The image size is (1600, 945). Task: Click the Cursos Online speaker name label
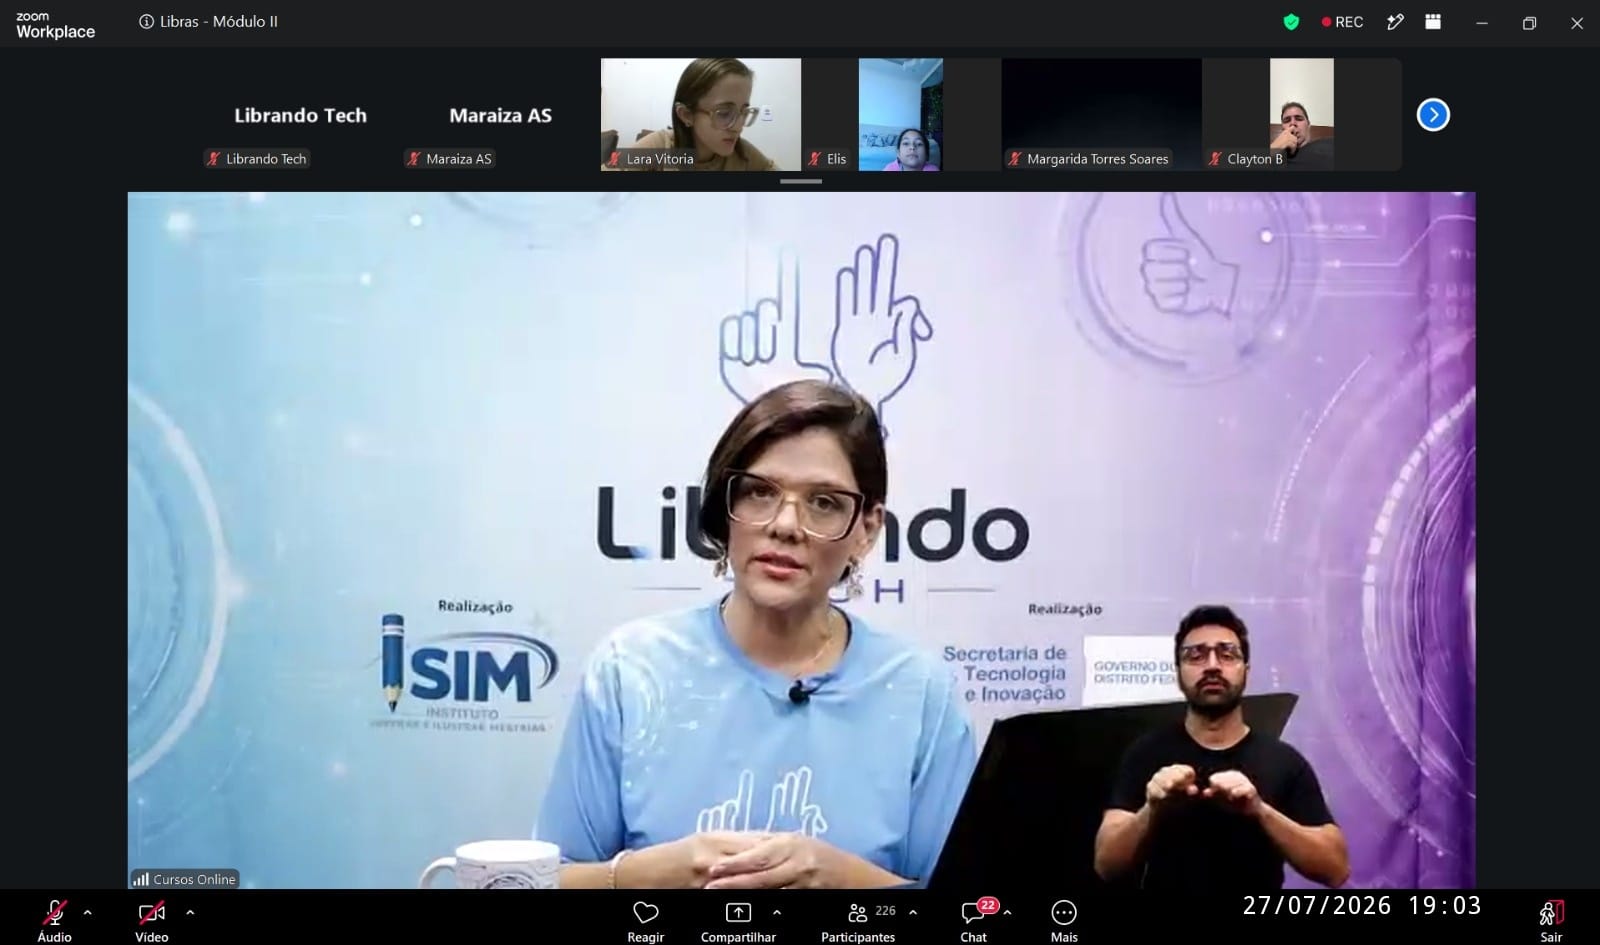pyautogui.click(x=185, y=879)
